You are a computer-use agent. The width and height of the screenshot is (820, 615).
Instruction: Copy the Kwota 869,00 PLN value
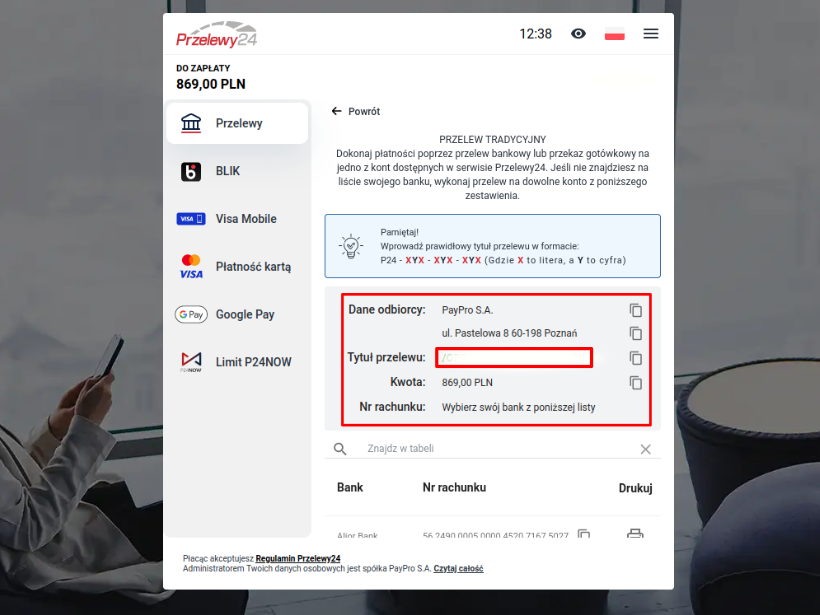point(635,383)
